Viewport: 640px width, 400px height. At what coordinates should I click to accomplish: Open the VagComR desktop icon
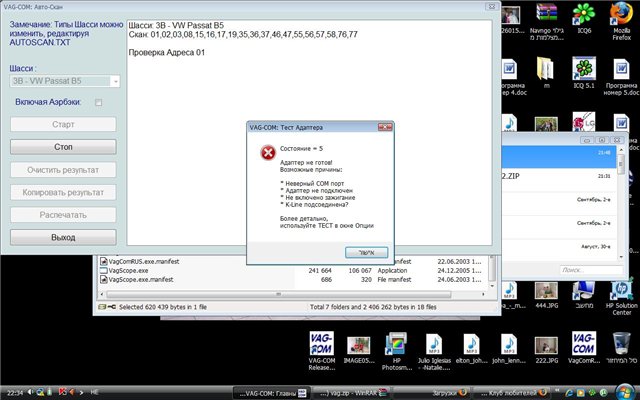point(584,348)
